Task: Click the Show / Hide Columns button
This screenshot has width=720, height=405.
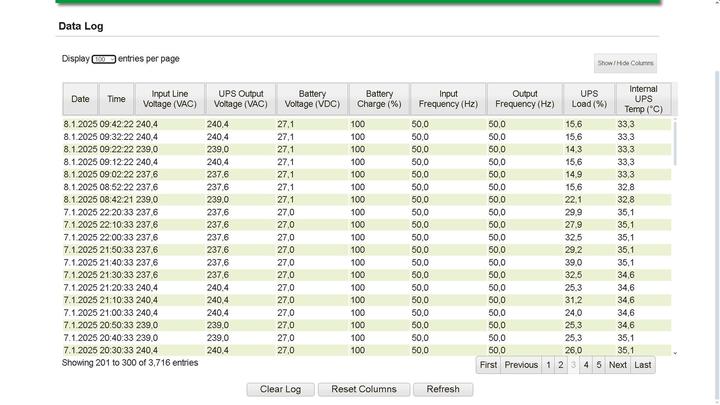Action: tap(625, 63)
